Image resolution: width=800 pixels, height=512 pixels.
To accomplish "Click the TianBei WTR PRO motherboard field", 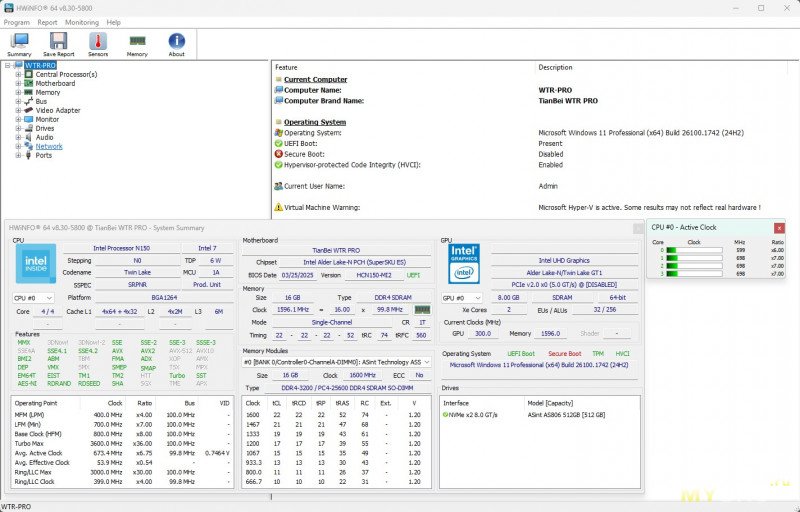I will point(336,250).
